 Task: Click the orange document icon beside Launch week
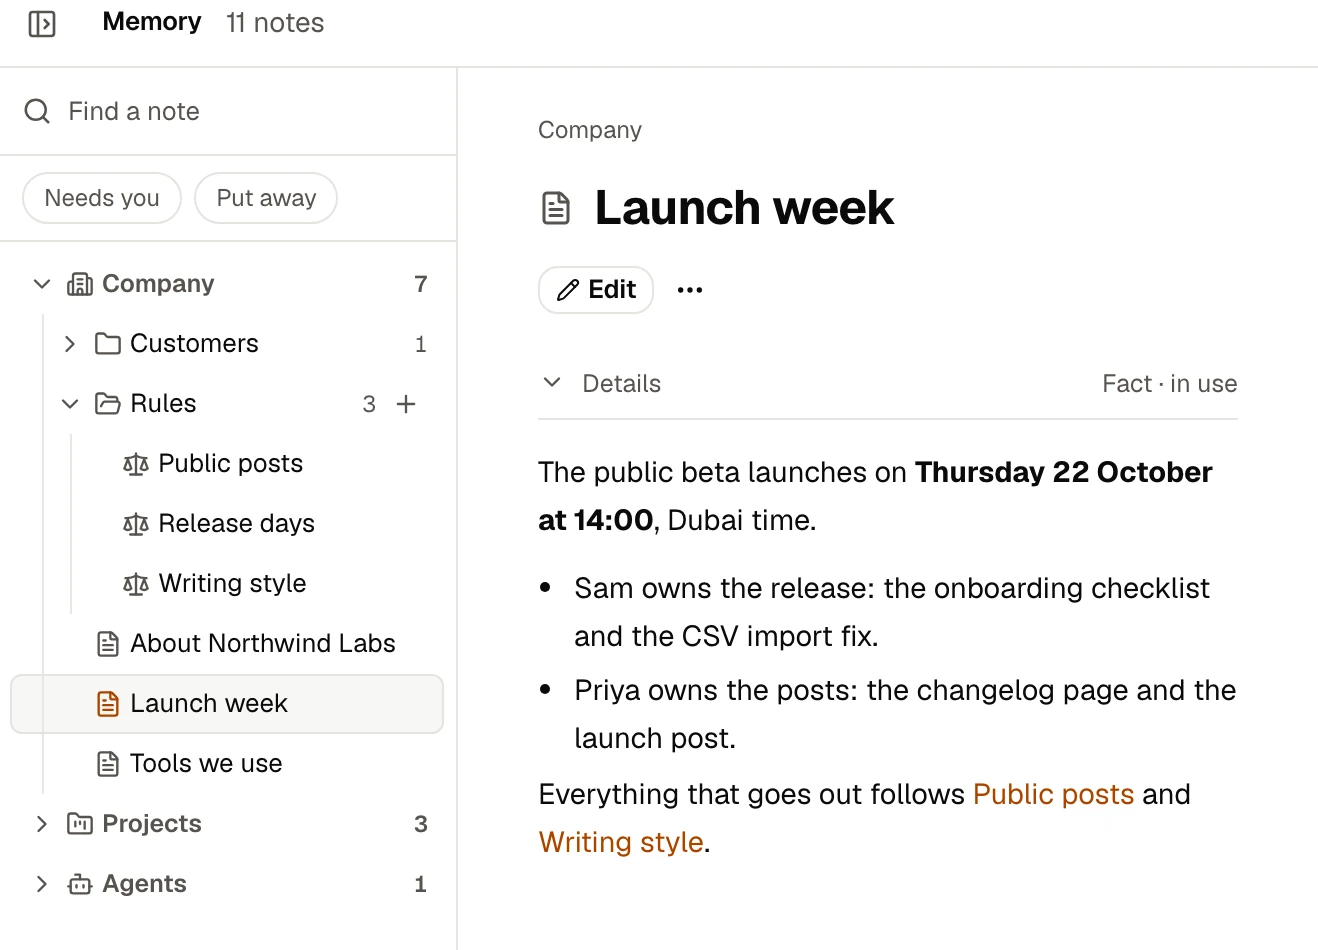(108, 704)
